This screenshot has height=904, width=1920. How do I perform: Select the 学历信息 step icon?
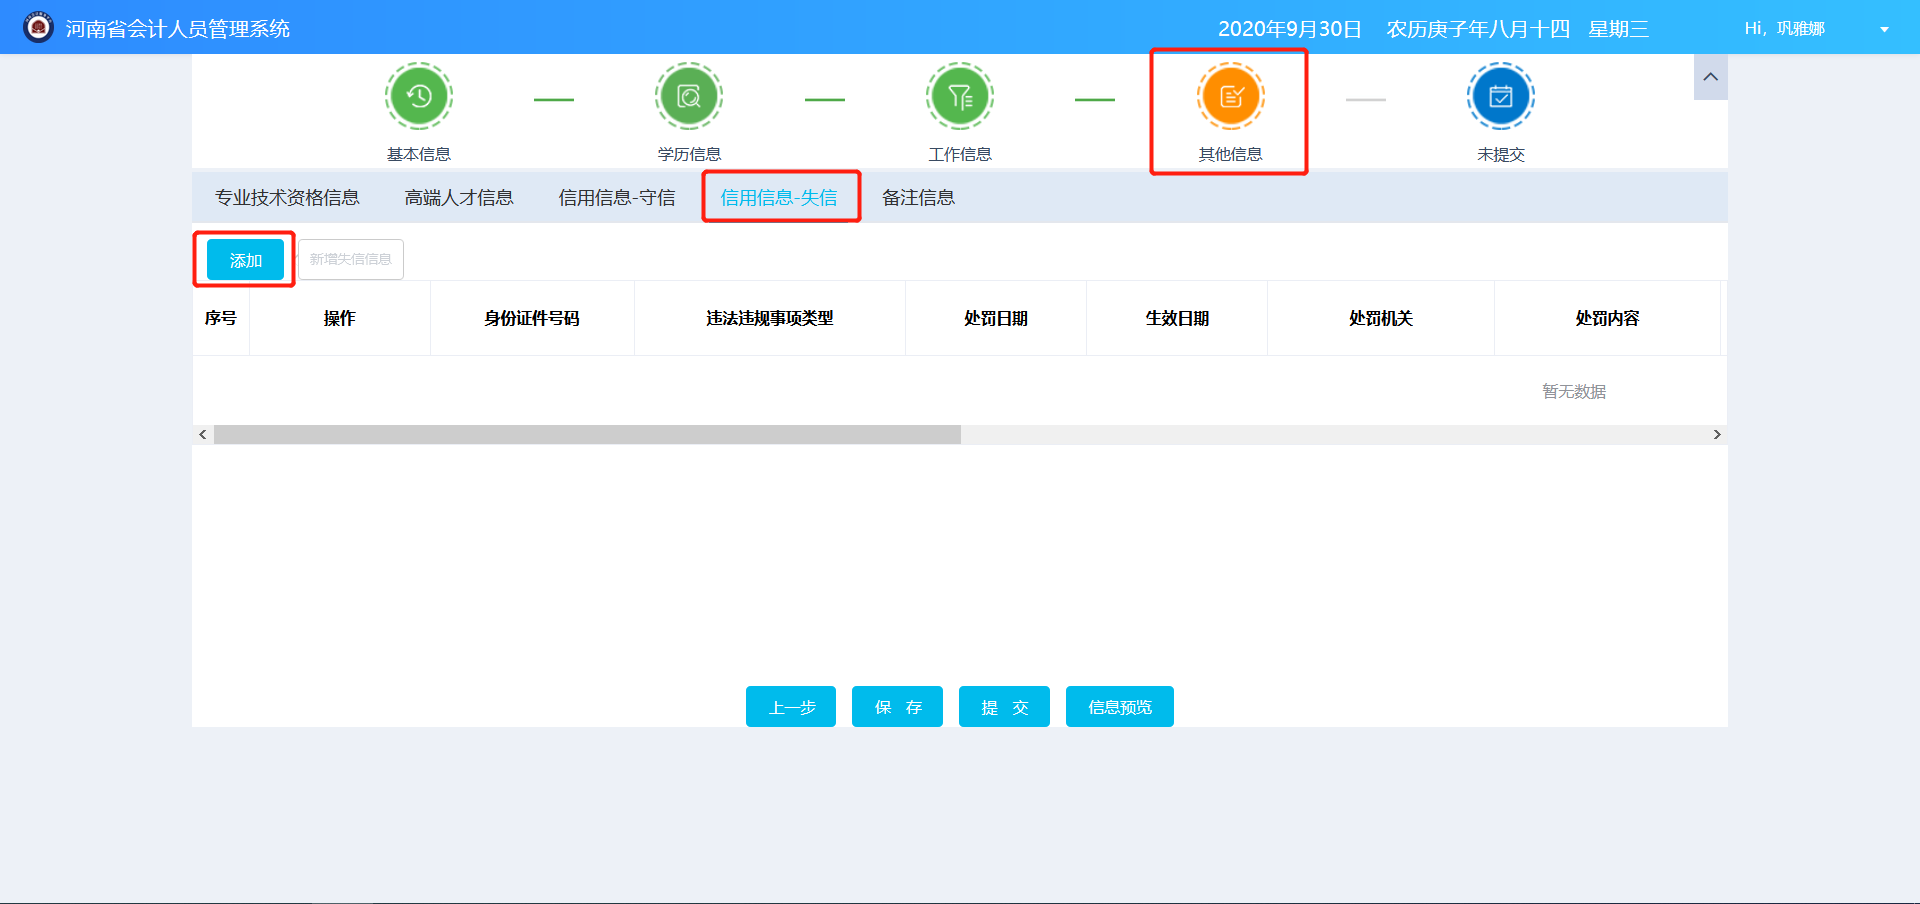click(x=688, y=96)
